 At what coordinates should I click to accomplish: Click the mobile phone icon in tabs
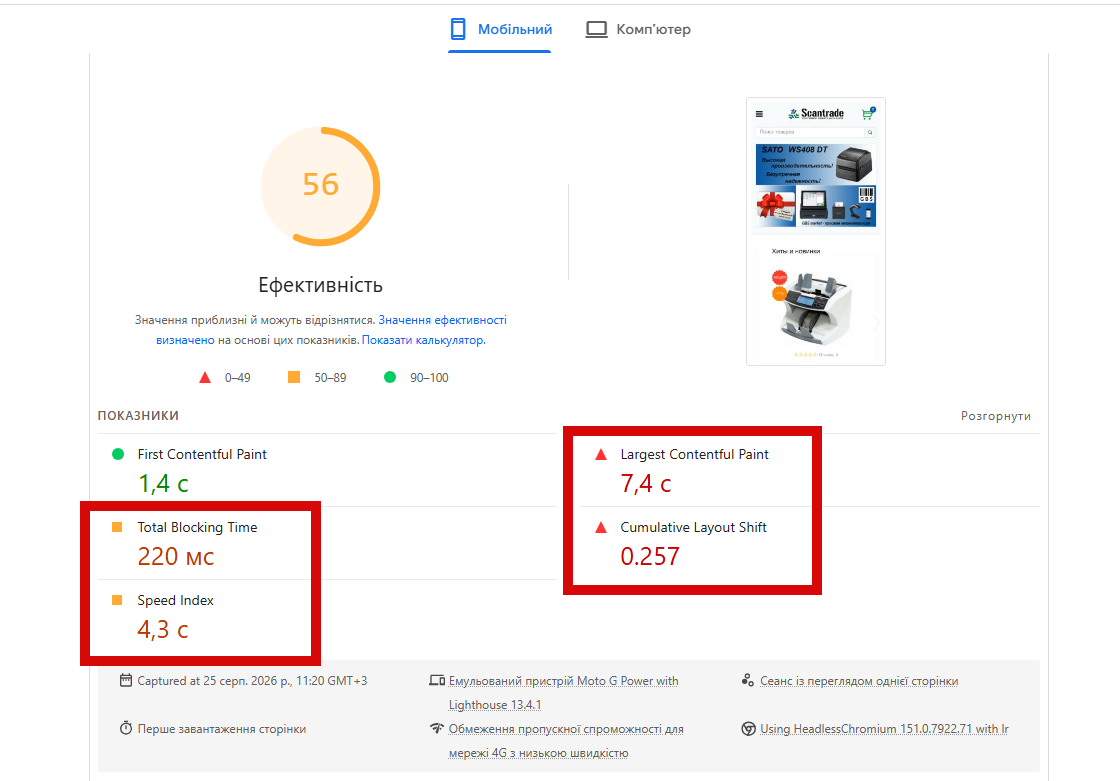[458, 29]
